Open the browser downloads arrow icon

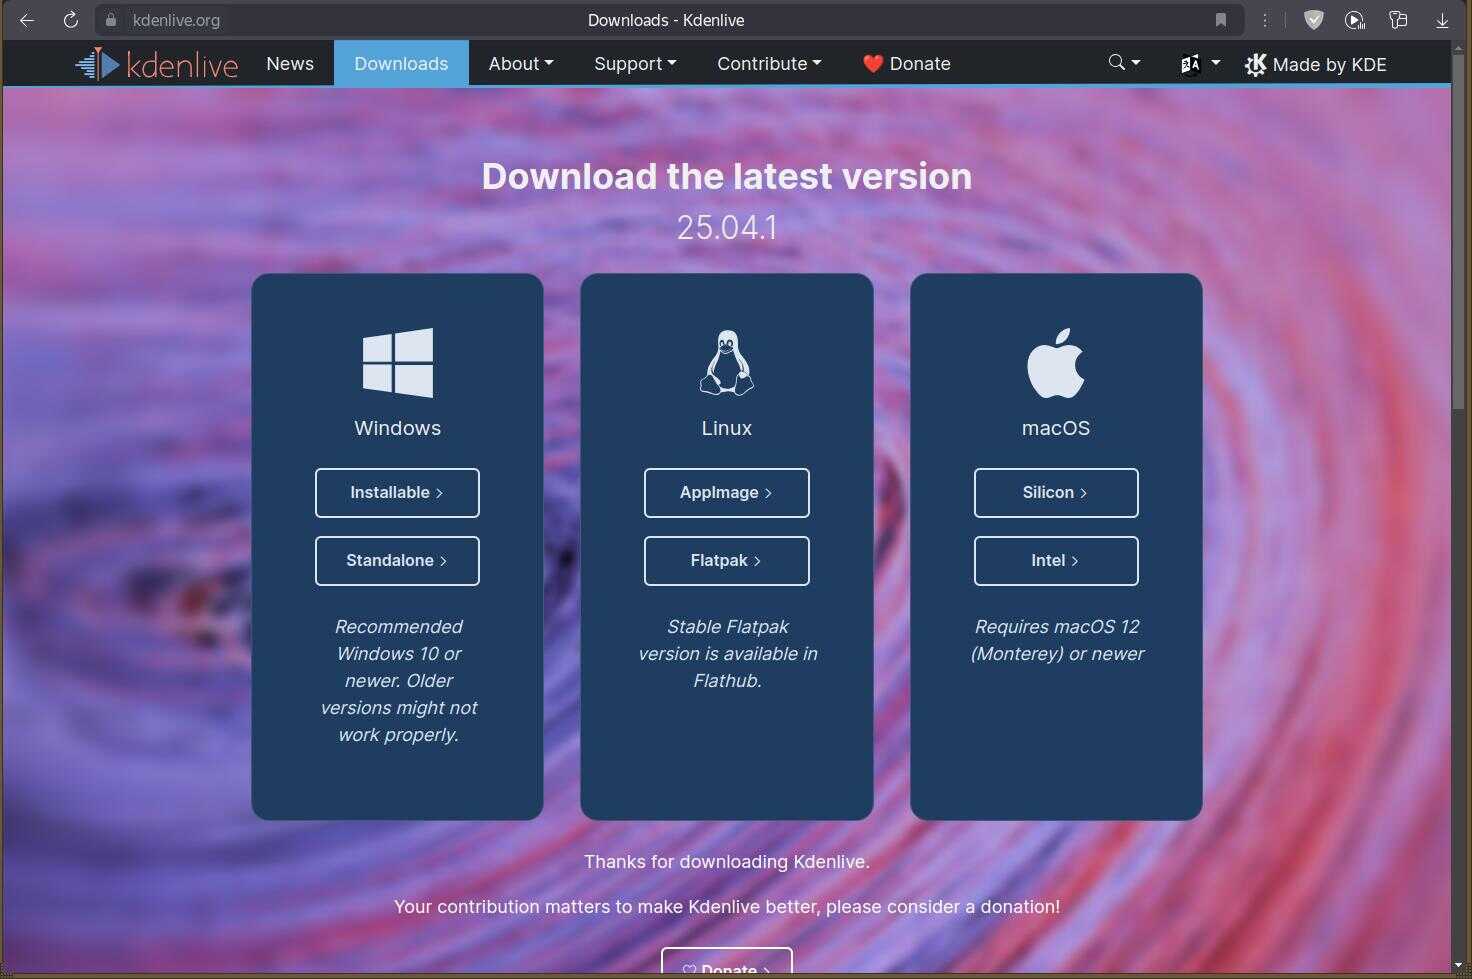coord(1442,20)
